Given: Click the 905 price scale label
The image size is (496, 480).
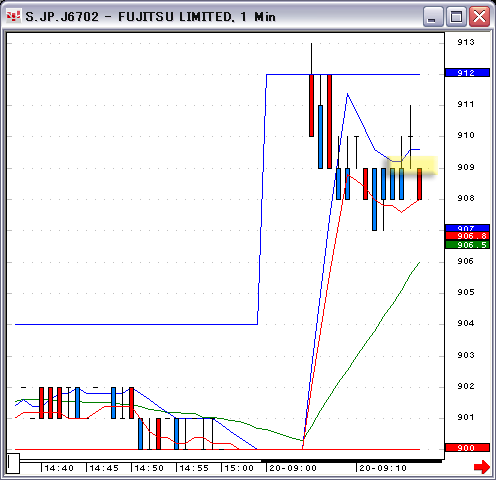Looking at the screenshot, I should (466, 292).
